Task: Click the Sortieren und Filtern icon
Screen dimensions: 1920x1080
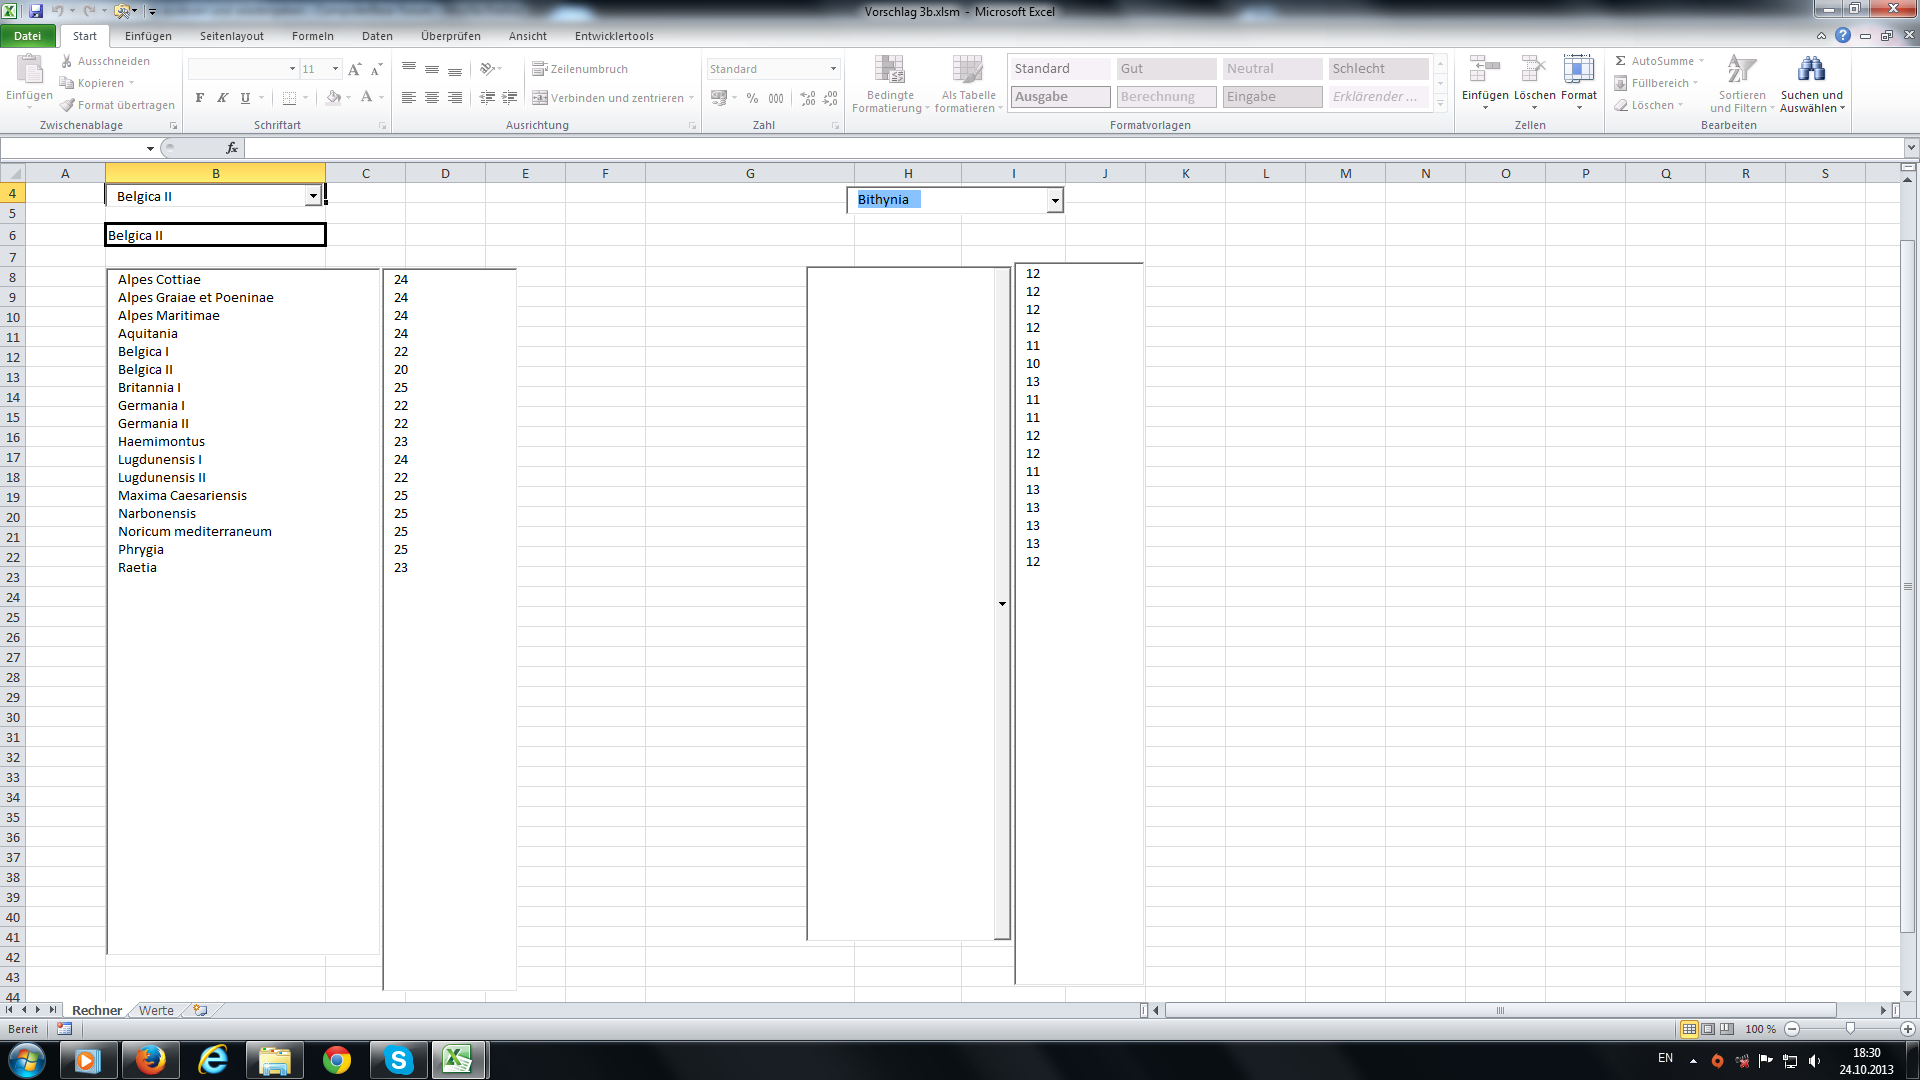Action: [x=1741, y=70]
